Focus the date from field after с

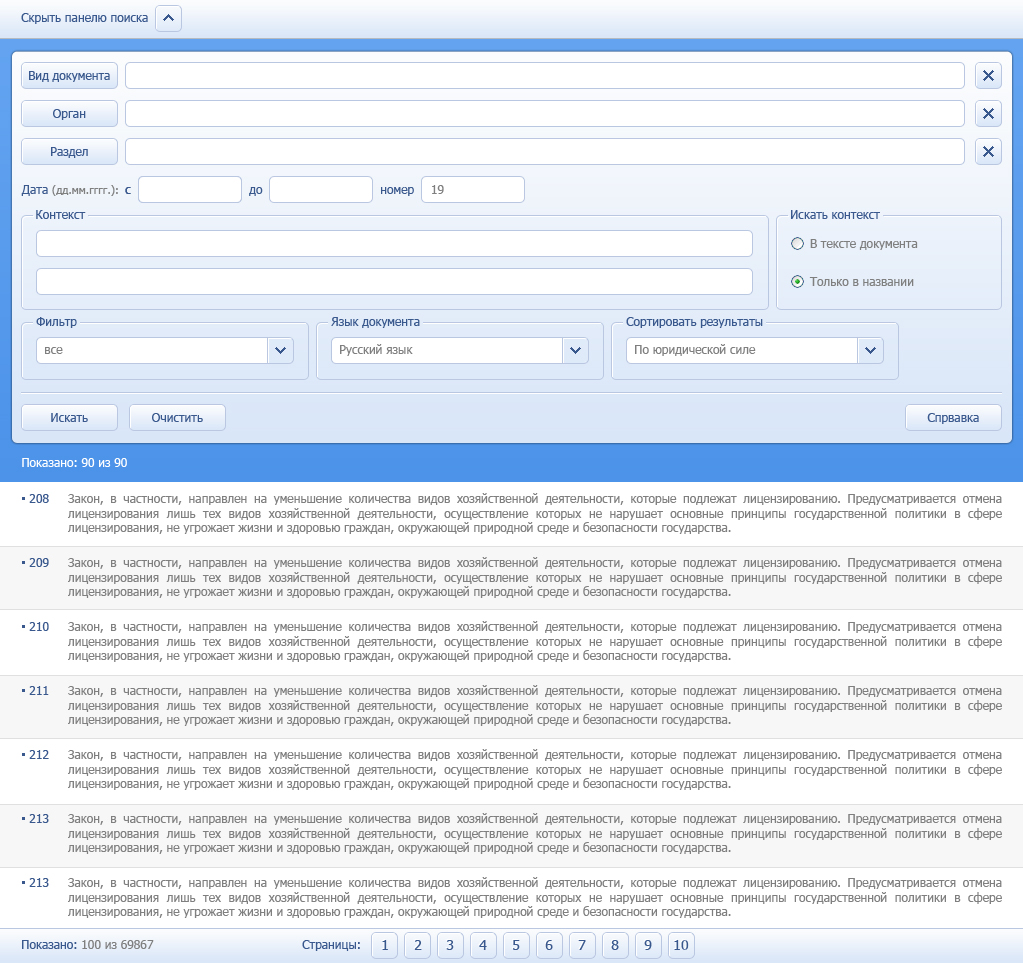pos(190,190)
